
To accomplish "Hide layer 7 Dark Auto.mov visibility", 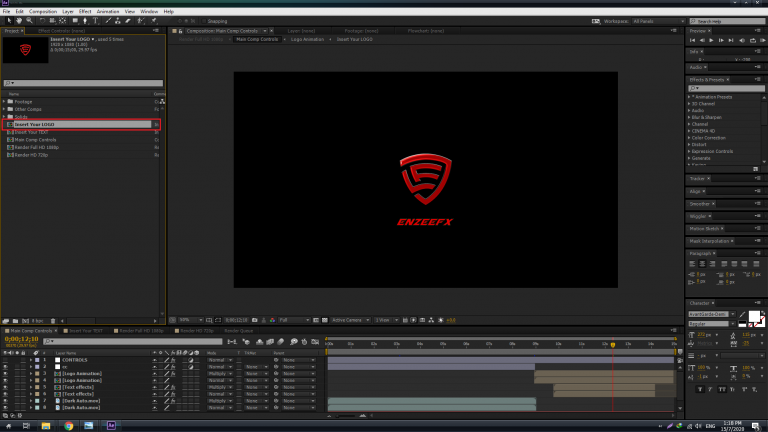I will [5, 401].
